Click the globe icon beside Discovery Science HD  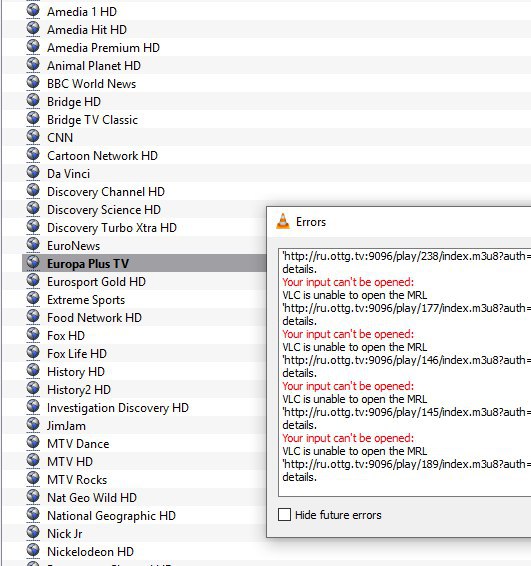coord(33,209)
